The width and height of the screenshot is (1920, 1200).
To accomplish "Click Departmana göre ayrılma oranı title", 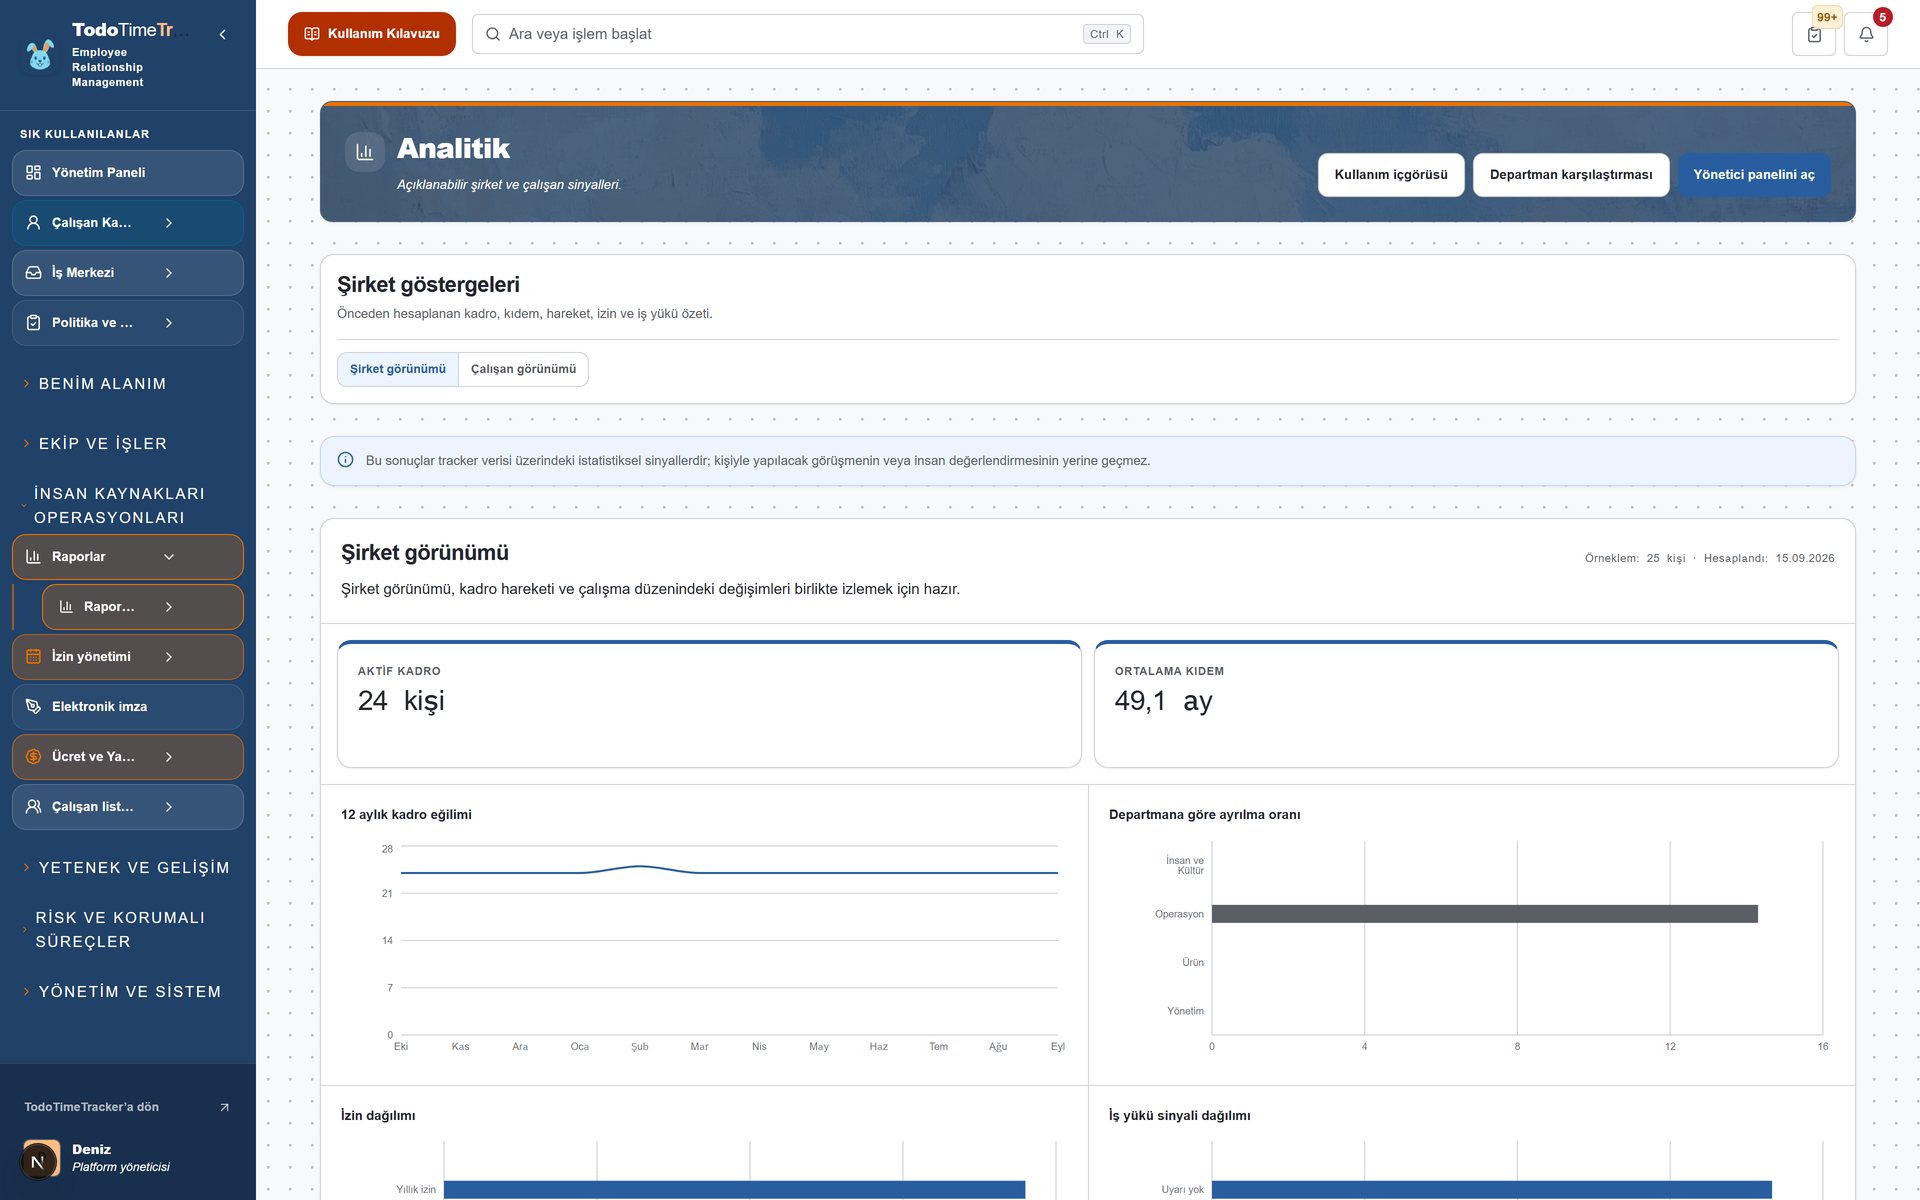I will pyautogui.click(x=1205, y=815).
